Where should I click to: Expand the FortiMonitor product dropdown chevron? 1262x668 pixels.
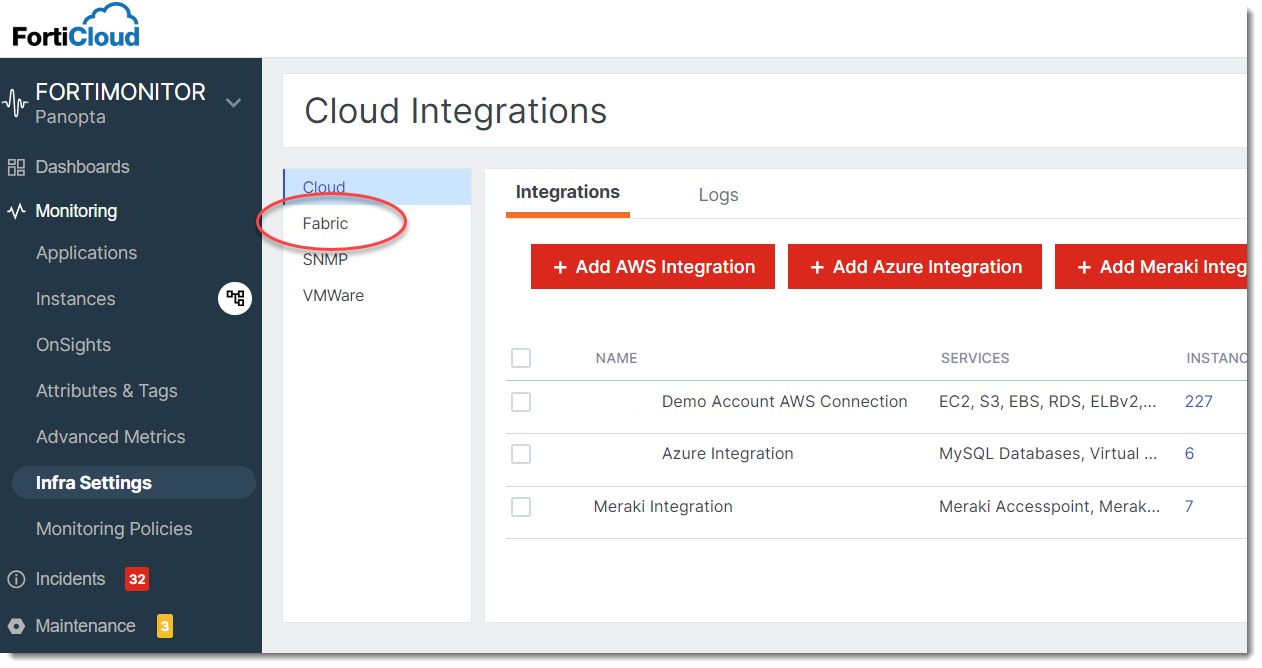233,102
